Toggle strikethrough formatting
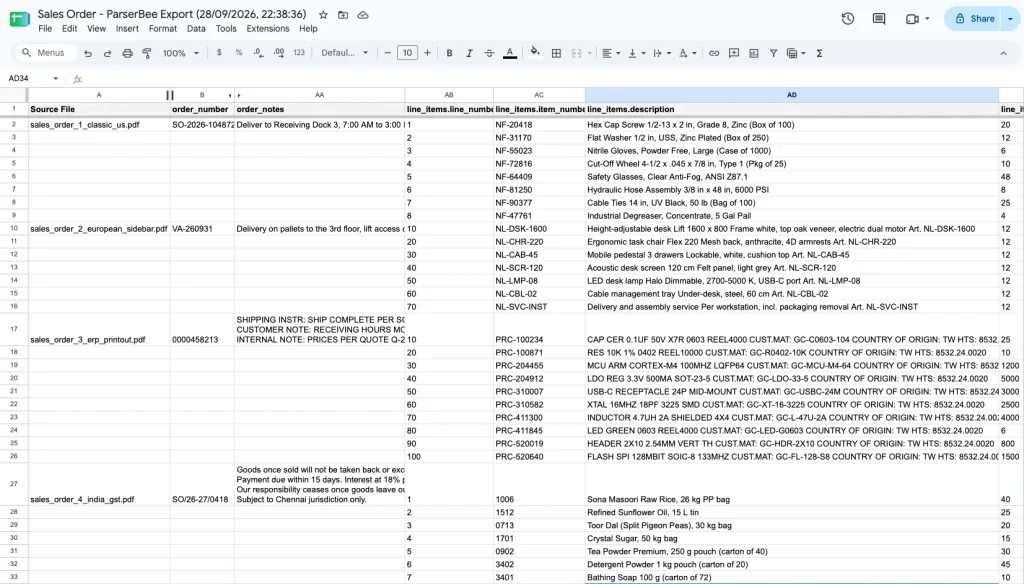This screenshot has width=1024, height=584. click(x=489, y=53)
